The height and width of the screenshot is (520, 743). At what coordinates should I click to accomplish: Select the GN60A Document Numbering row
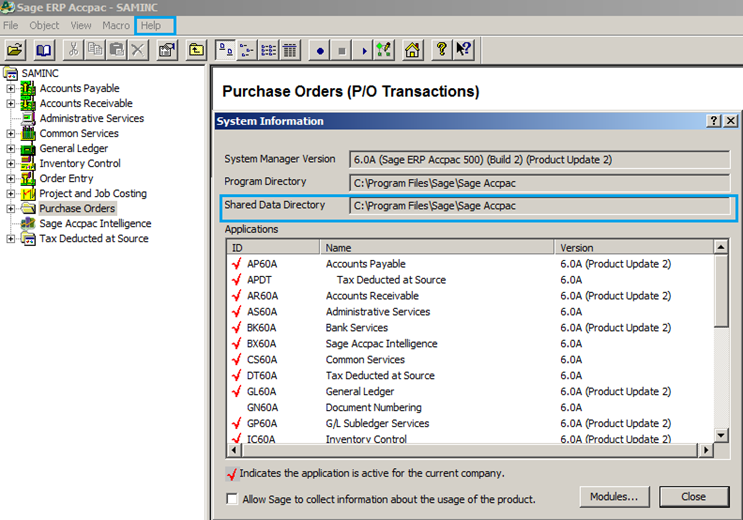coord(471,408)
